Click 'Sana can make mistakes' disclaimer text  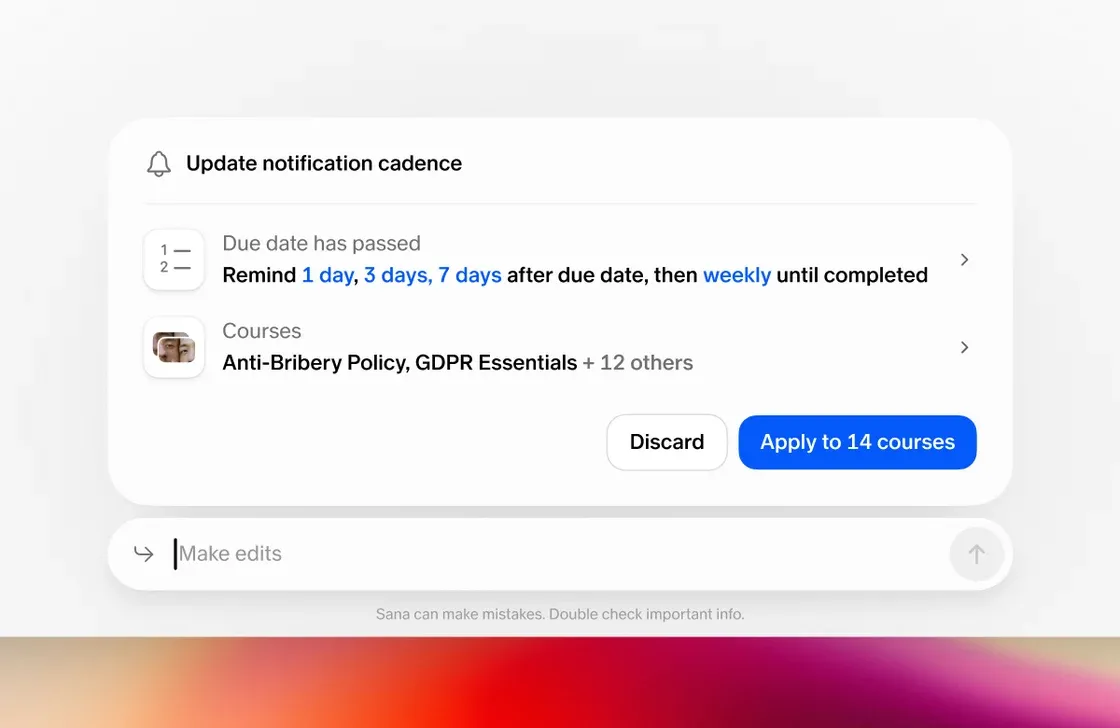[560, 614]
